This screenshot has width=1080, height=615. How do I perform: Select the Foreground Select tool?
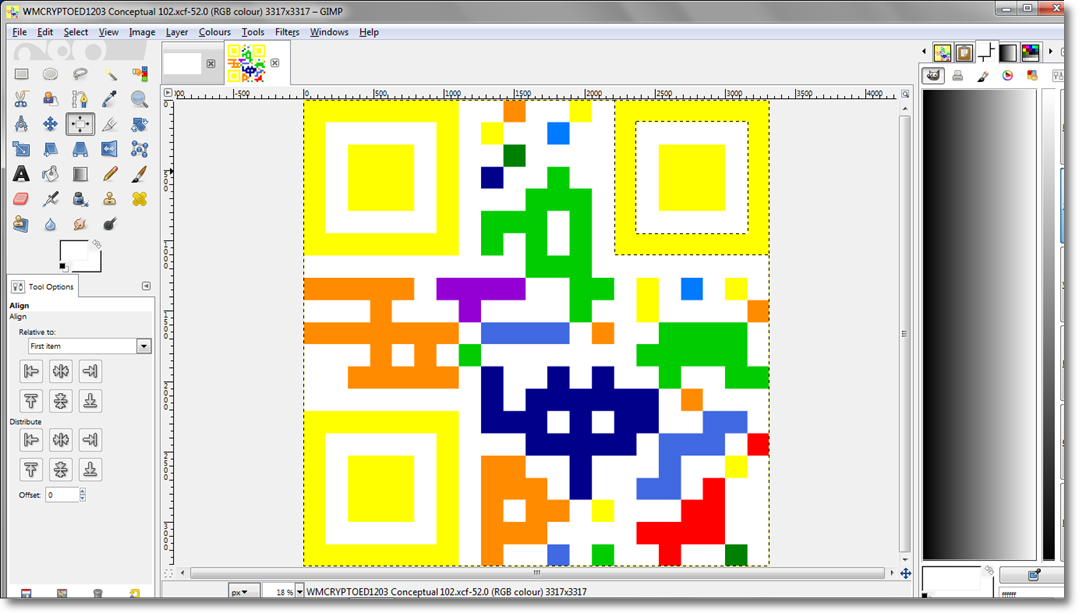(x=50, y=99)
